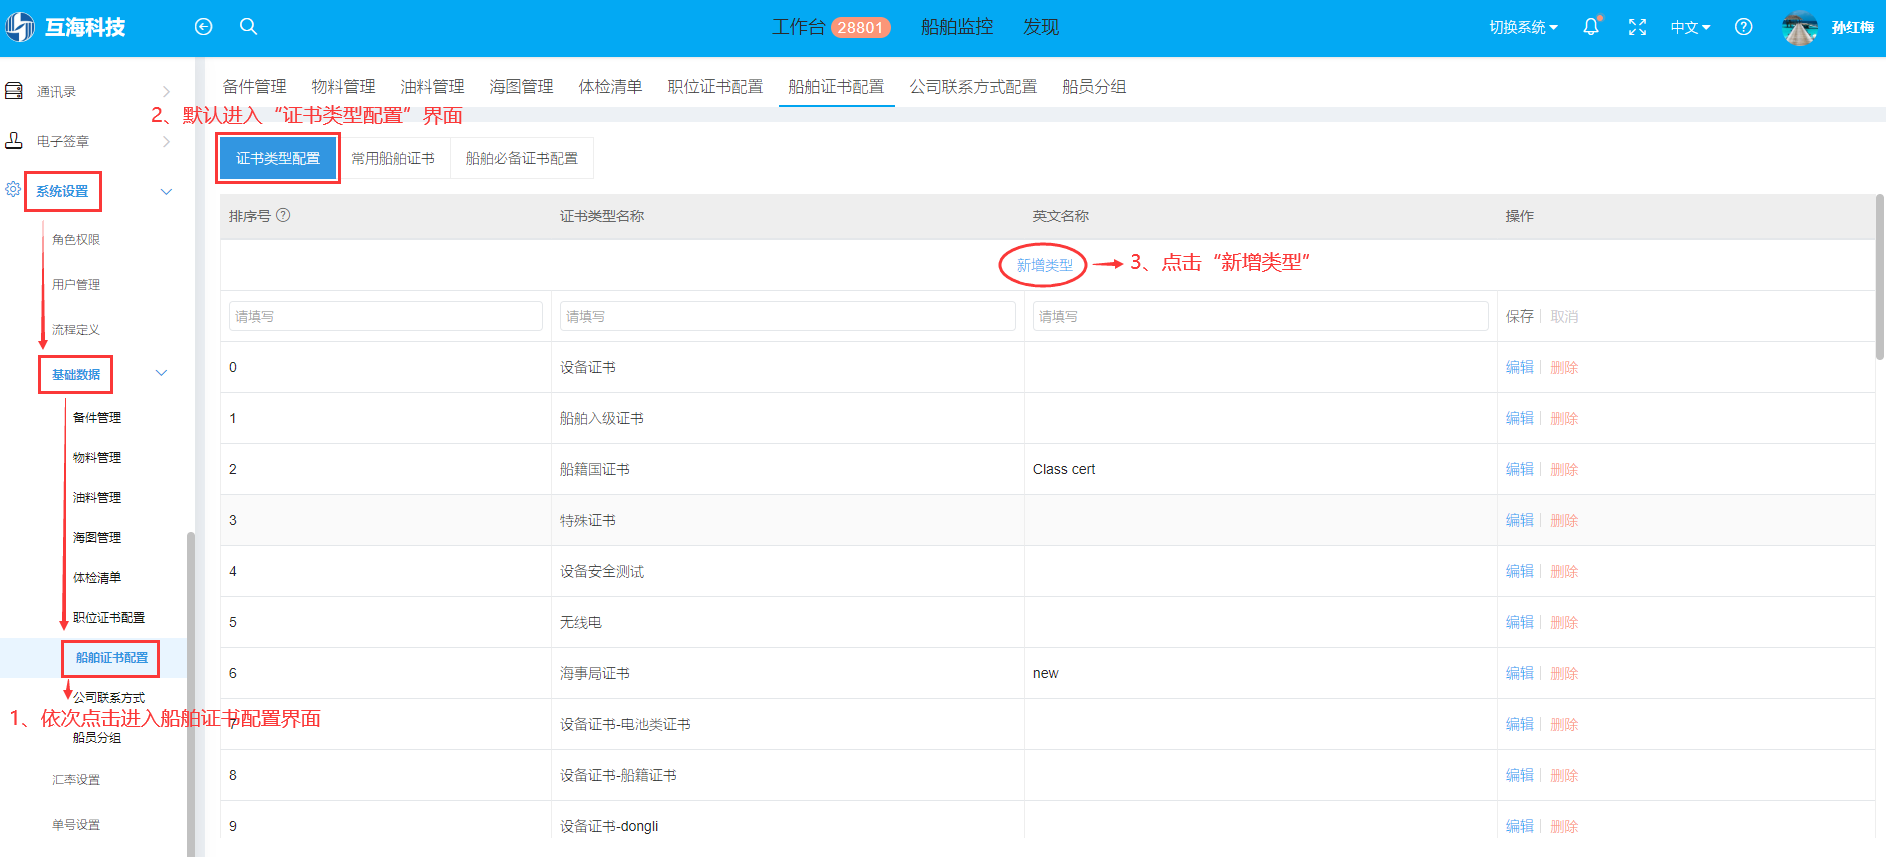The image size is (1886, 857).
Task: Click the sidebar vertical scrollbar
Action: (190, 693)
